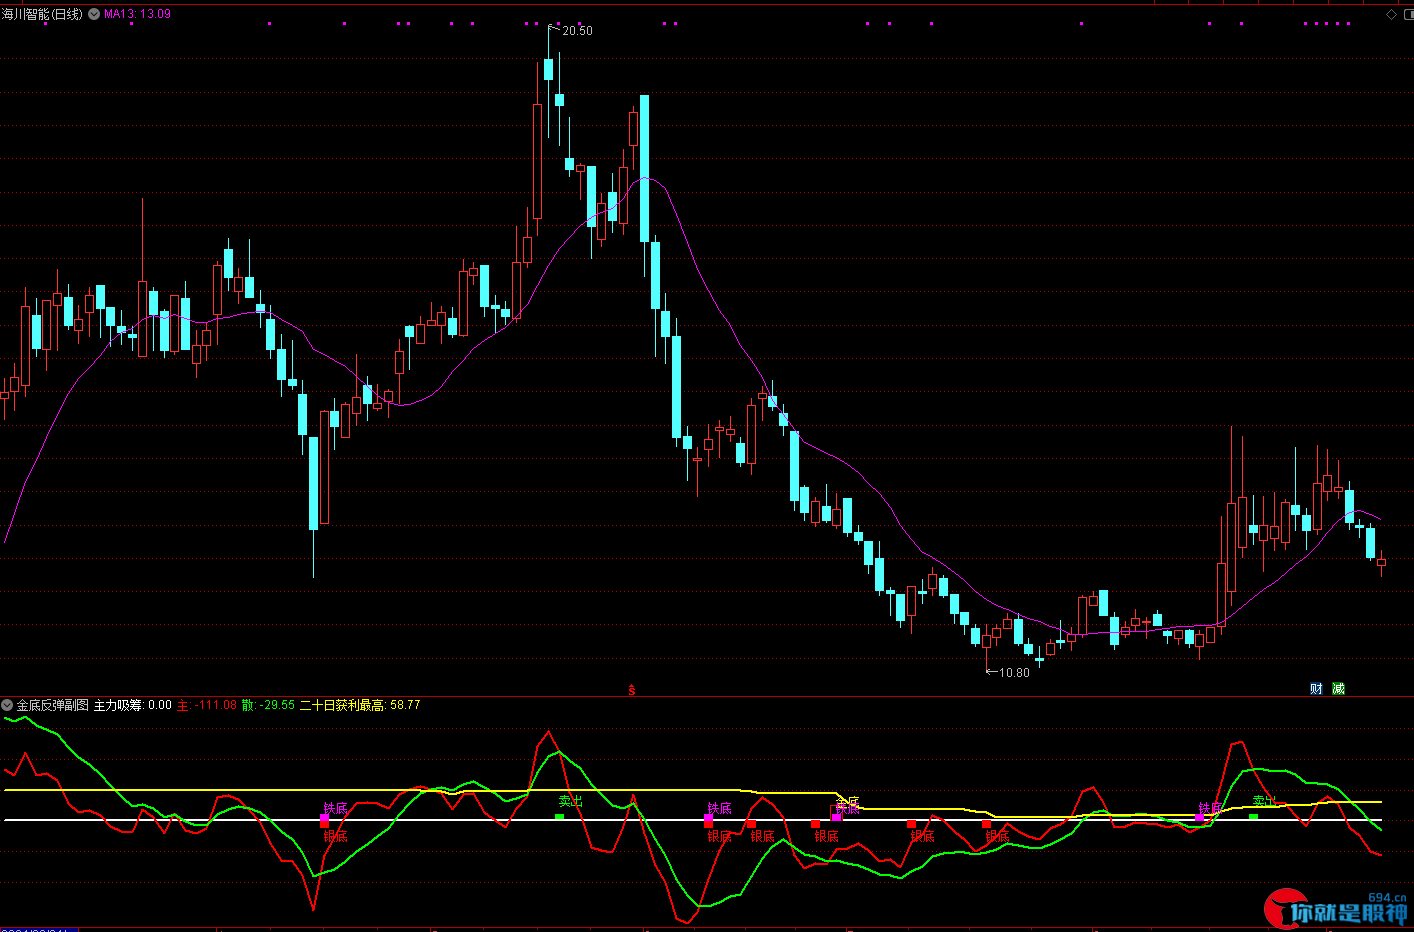This screenshot has height=932, width=1414.
Task: Click the 694.cn link in corner
Action: pyautogui.click(x=1387, y=898)
